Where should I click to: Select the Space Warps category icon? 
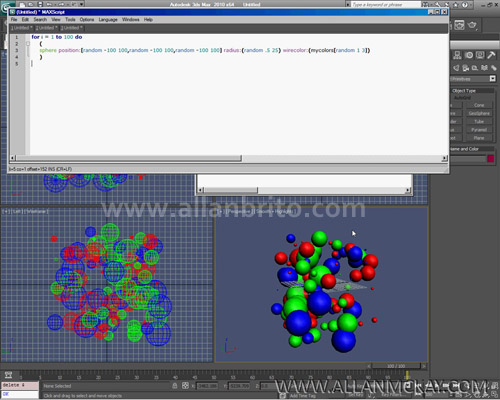[484, 68]
